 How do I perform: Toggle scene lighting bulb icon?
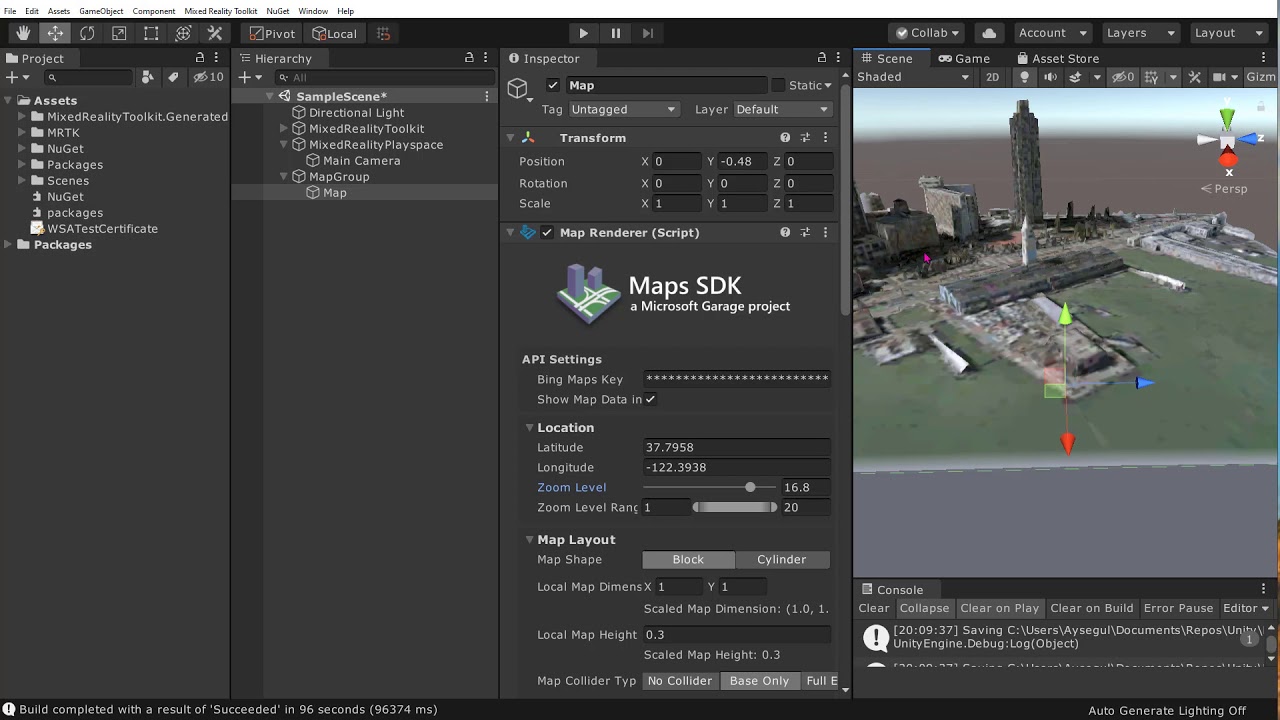1024,77
